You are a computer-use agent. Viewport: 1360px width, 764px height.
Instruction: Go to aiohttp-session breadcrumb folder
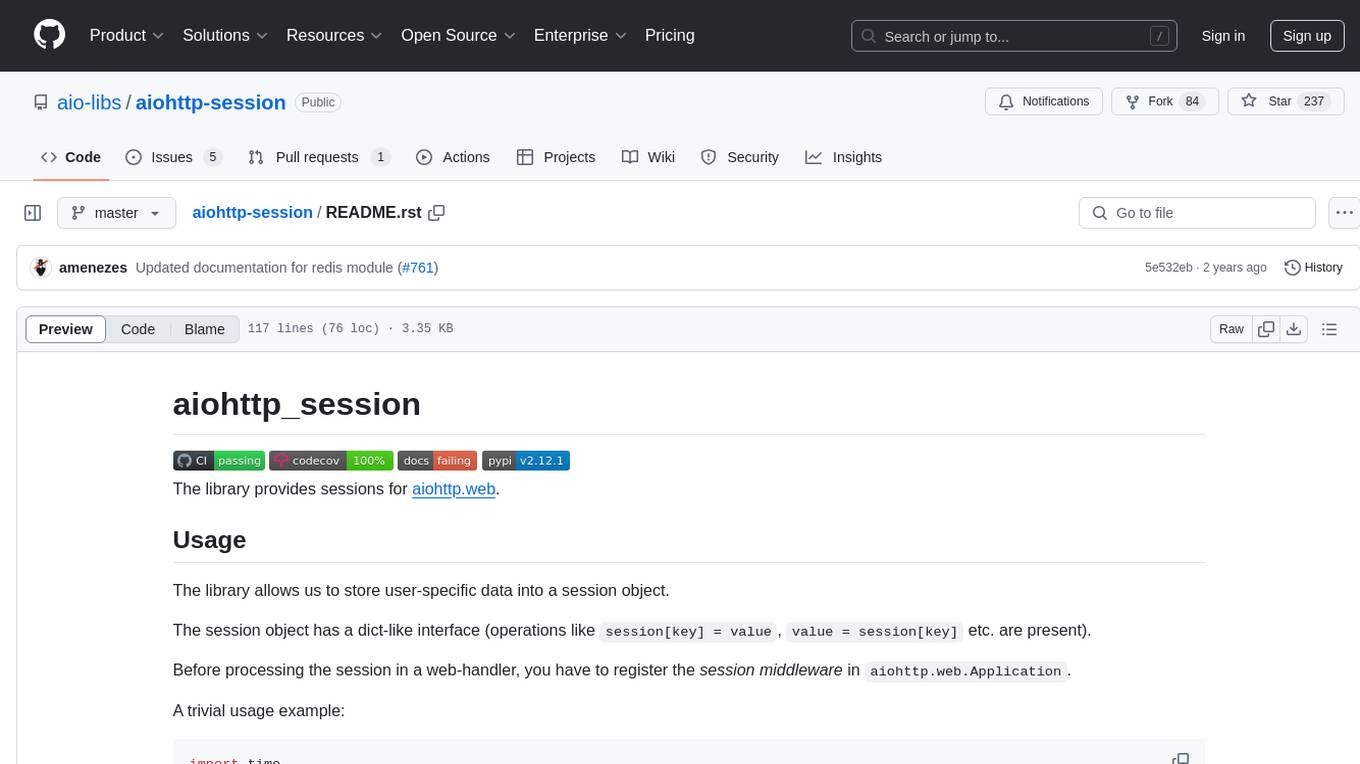(x=252, y=213)
